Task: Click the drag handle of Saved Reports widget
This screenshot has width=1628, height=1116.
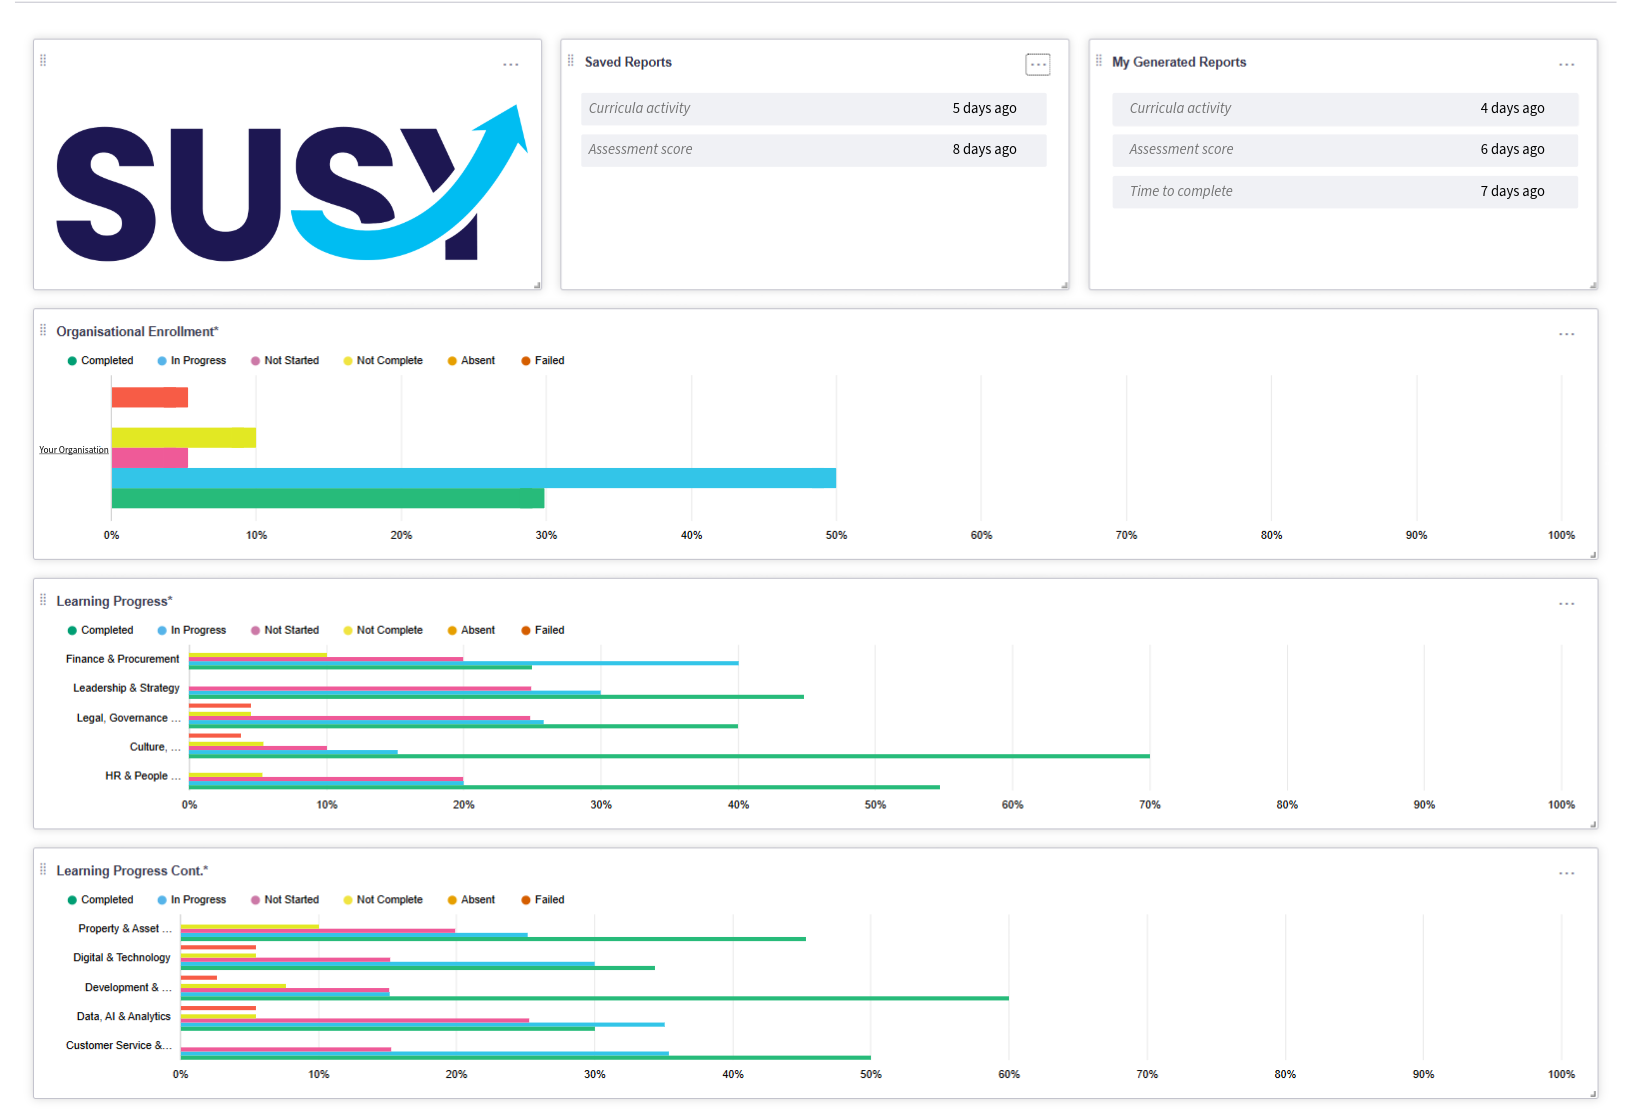Action: 568,60
